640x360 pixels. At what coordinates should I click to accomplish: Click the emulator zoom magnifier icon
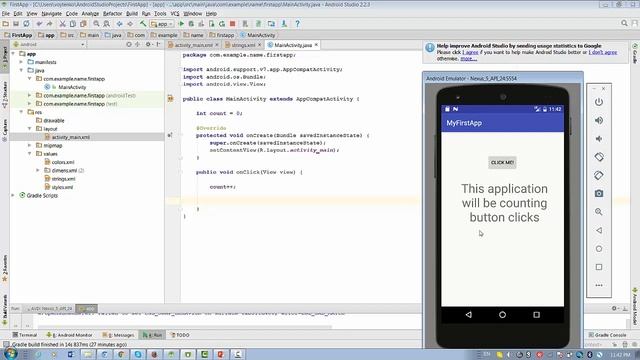(599, 212)
